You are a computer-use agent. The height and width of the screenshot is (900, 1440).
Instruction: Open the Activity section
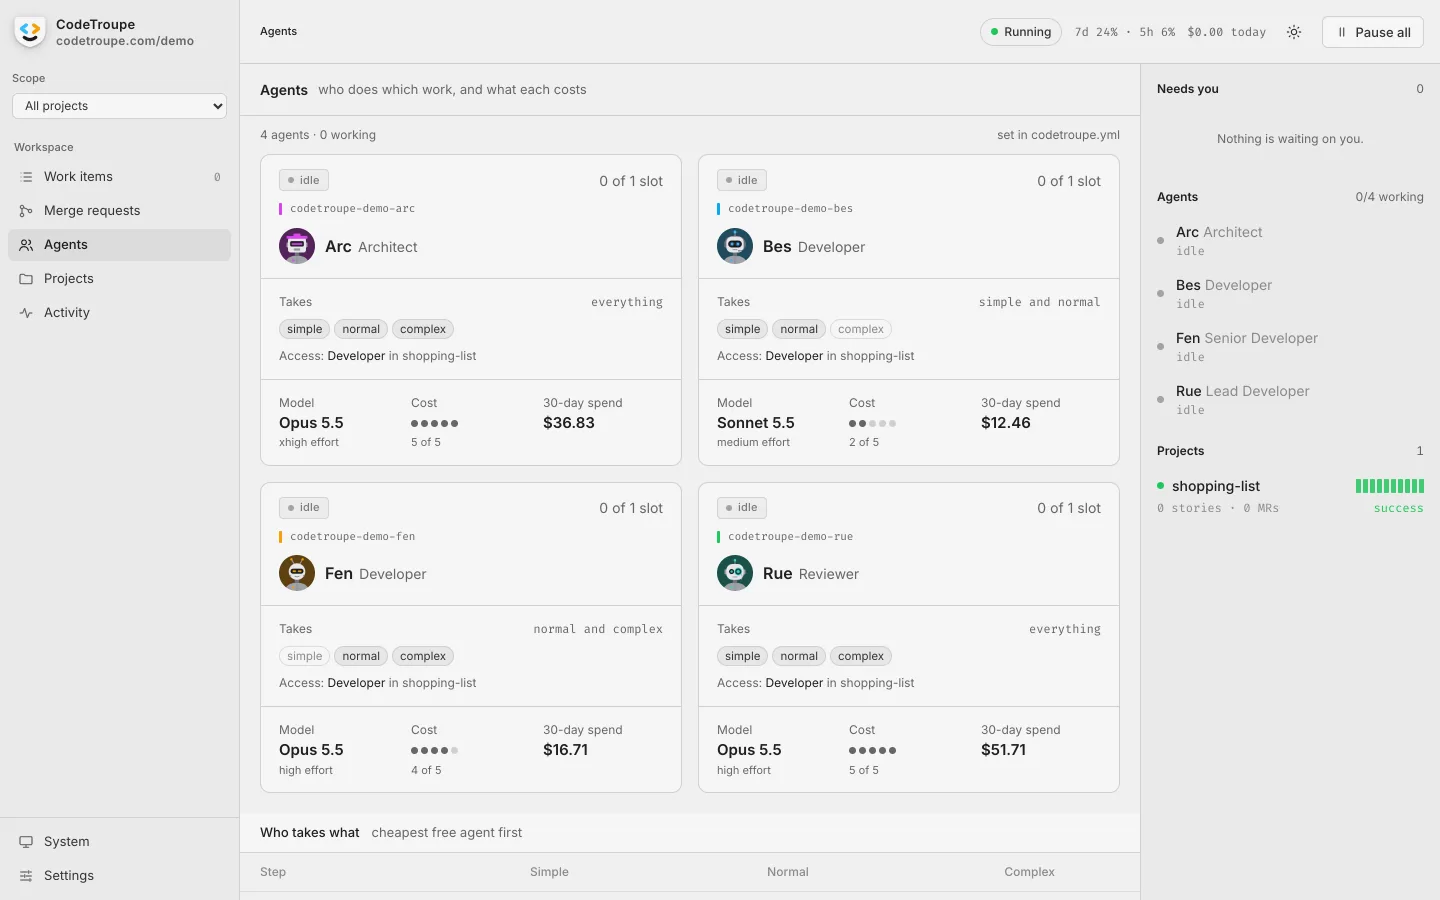[x=120, y=313]
